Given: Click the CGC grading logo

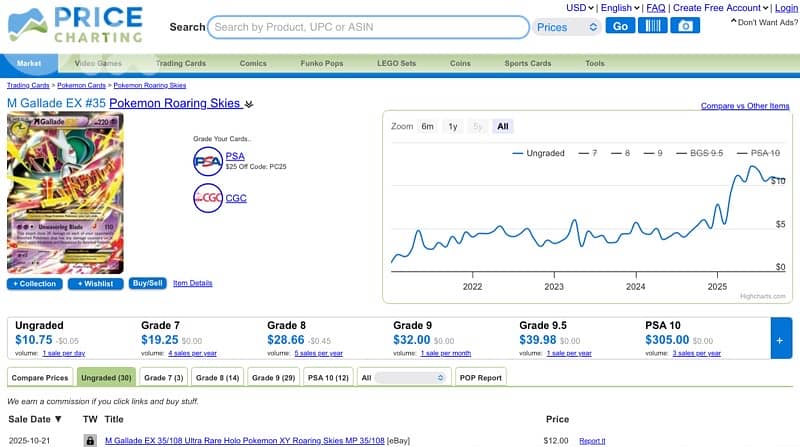Looking at the screenshot, I should coord(208,198).
